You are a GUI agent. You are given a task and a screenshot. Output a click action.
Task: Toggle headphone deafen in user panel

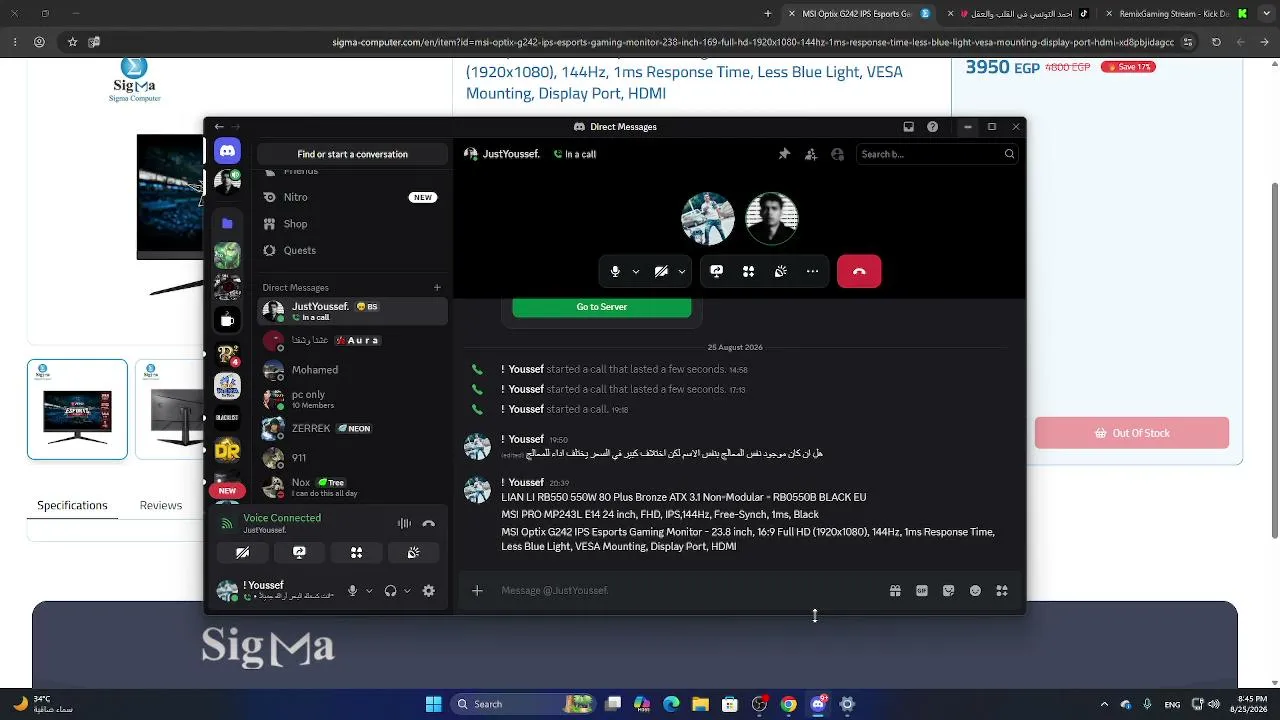pos(390,591)
